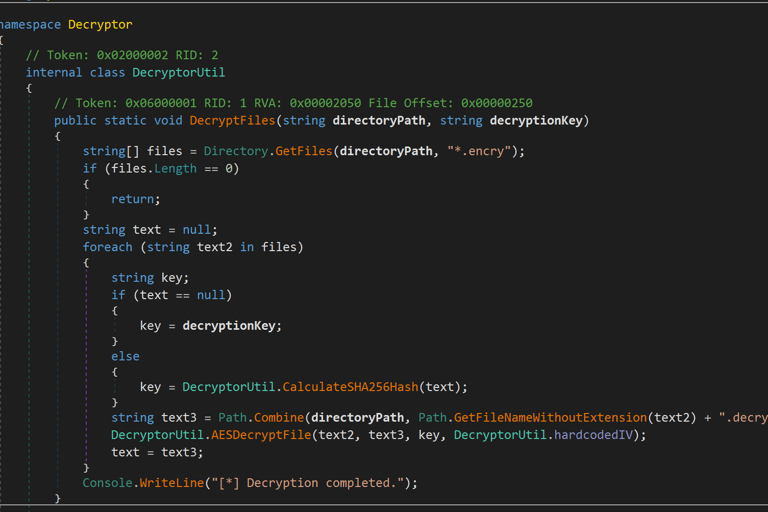Click text3 in 'string text3 =' declaration

tap(179, 417)
